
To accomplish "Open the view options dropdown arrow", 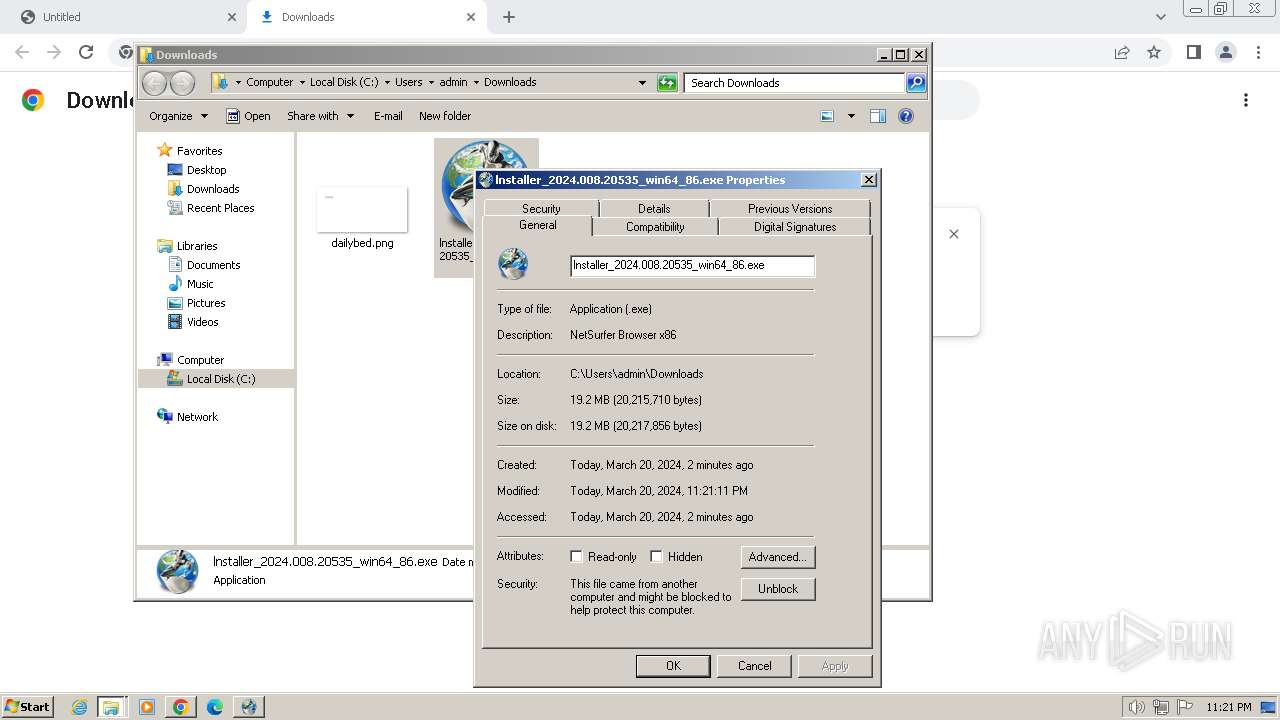I will [851, 116].
